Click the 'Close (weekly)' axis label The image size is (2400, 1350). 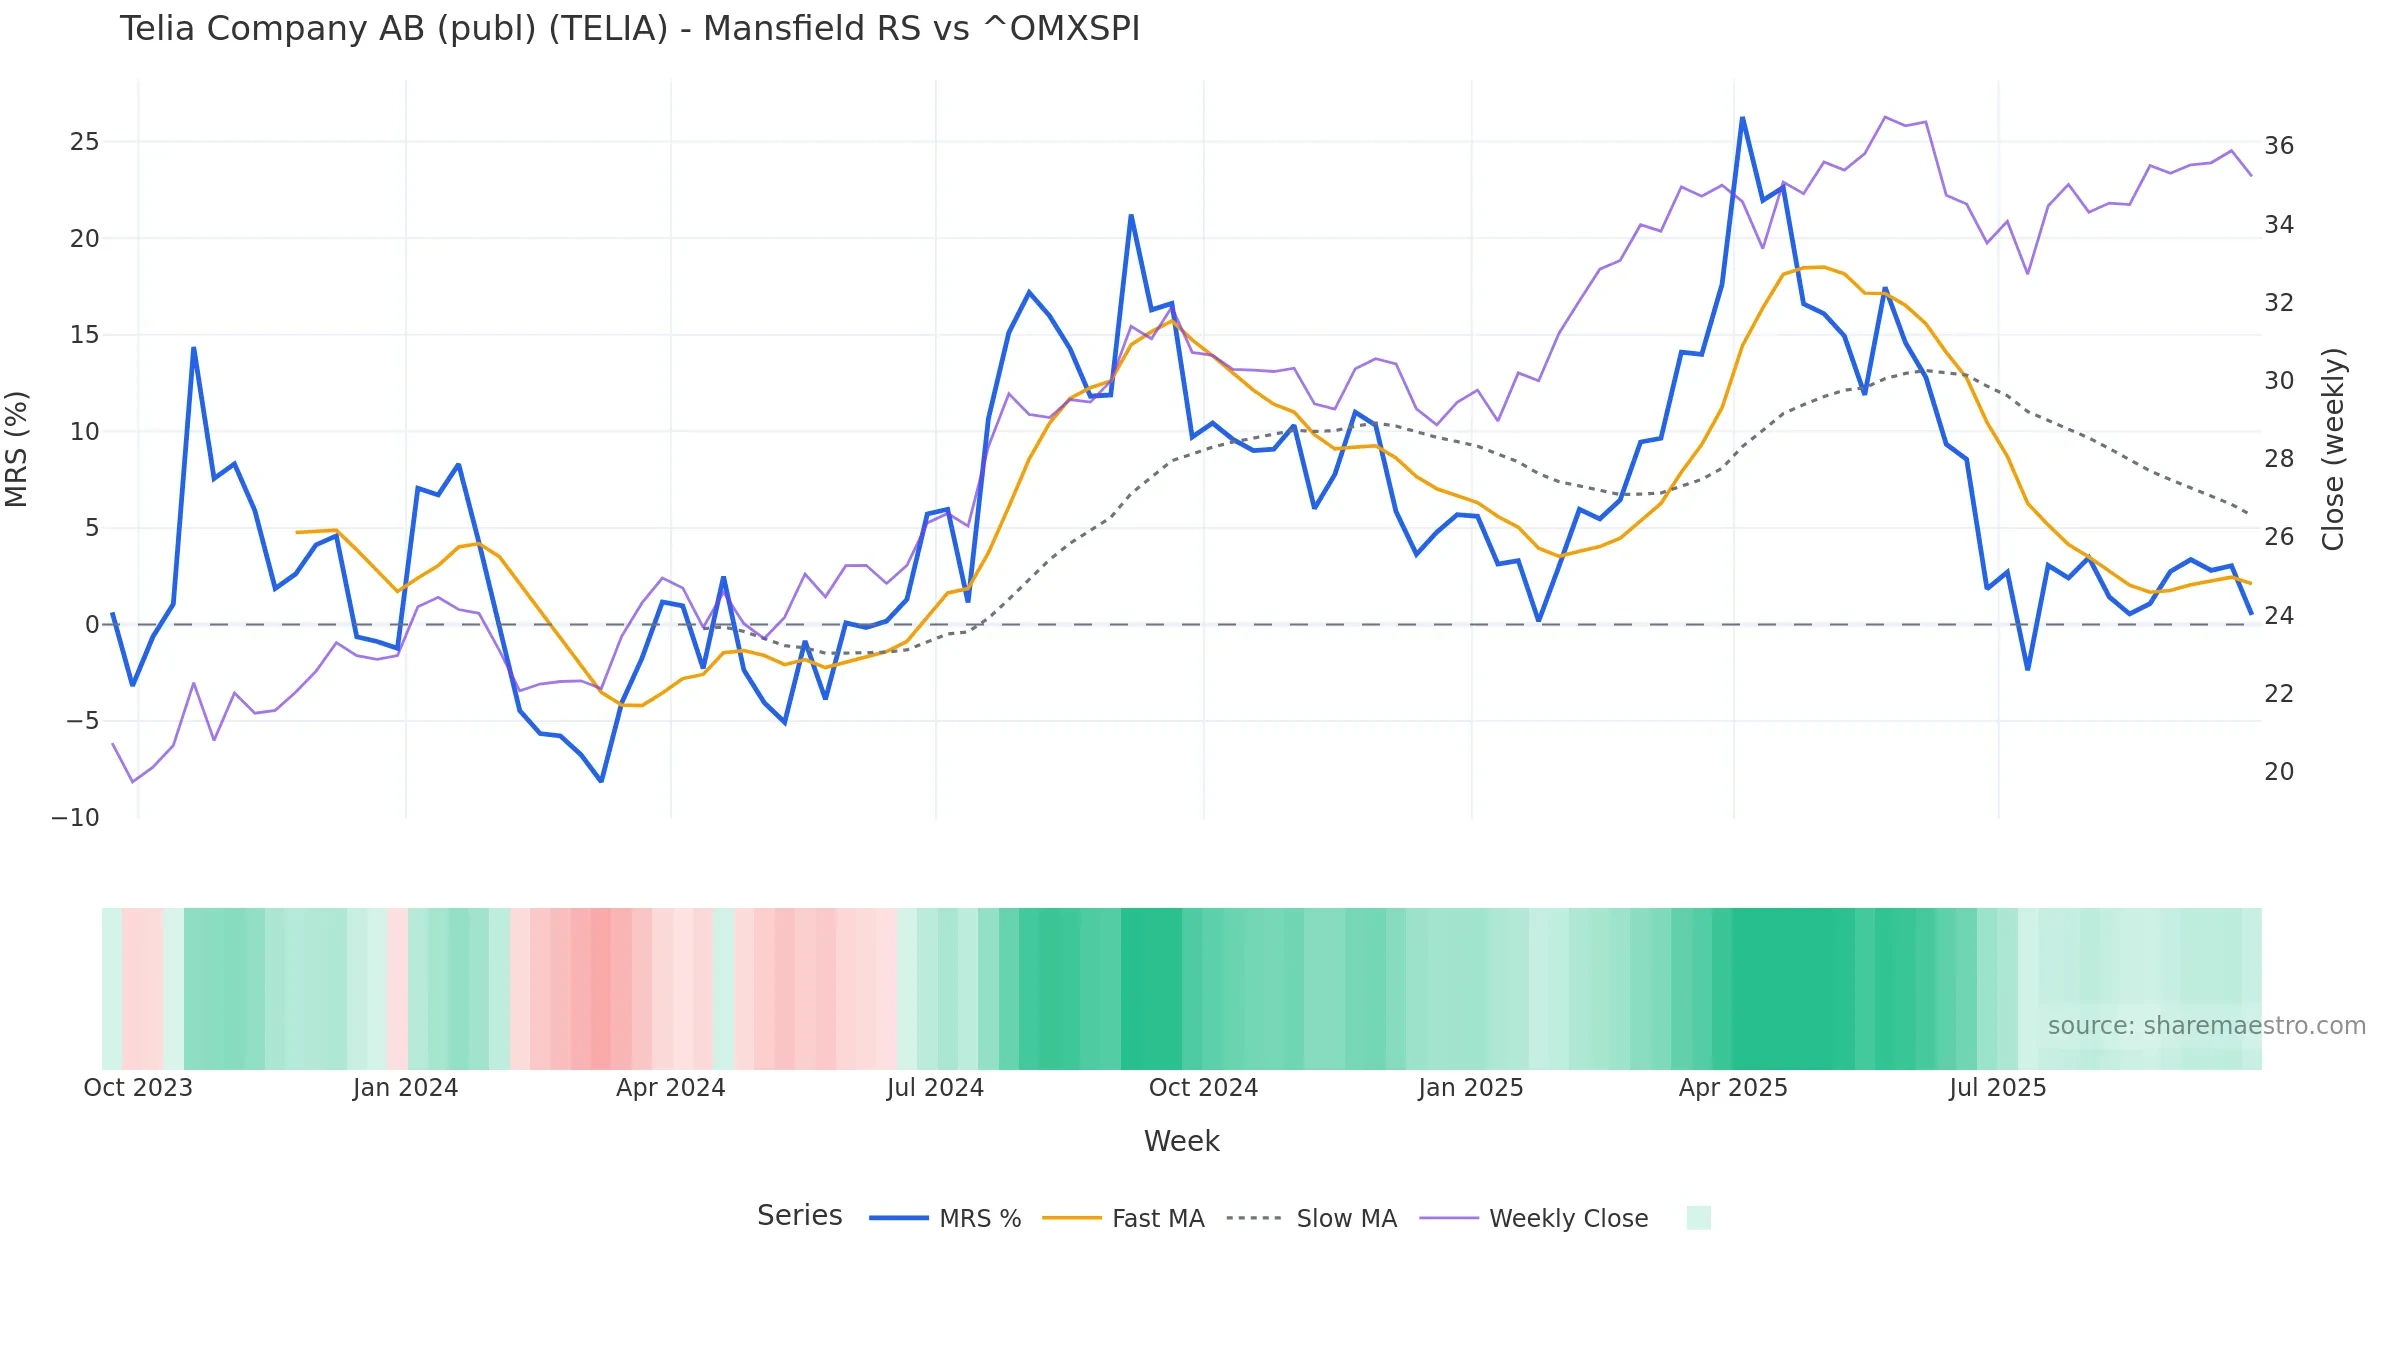(2333, 449)
